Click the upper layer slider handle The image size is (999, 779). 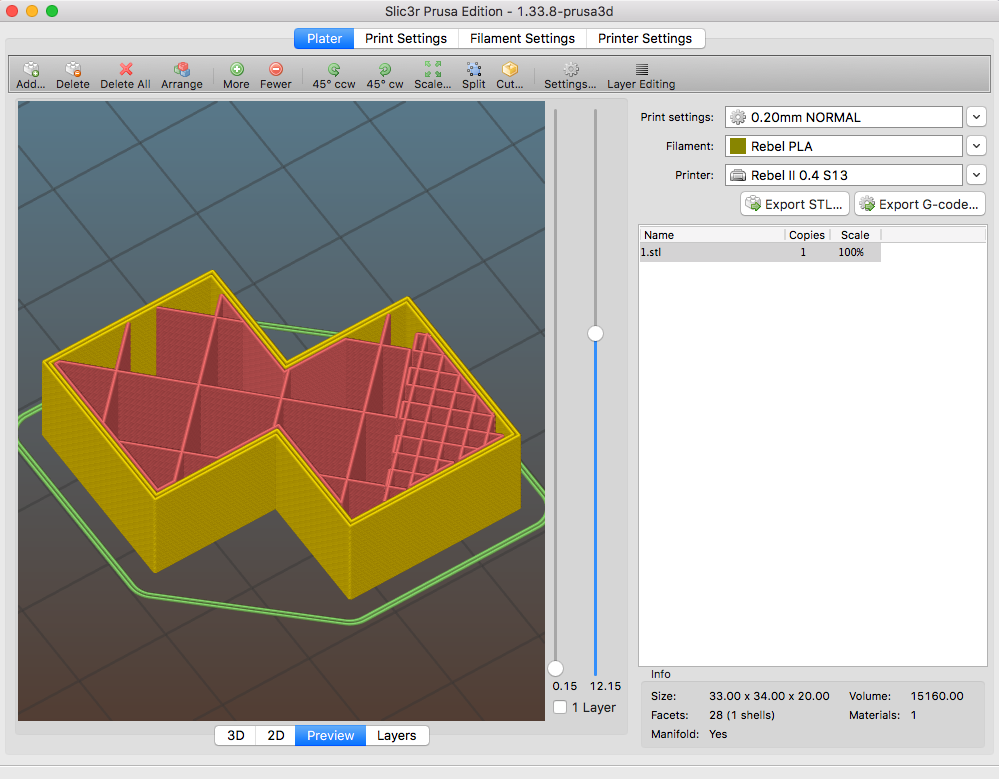596,333
